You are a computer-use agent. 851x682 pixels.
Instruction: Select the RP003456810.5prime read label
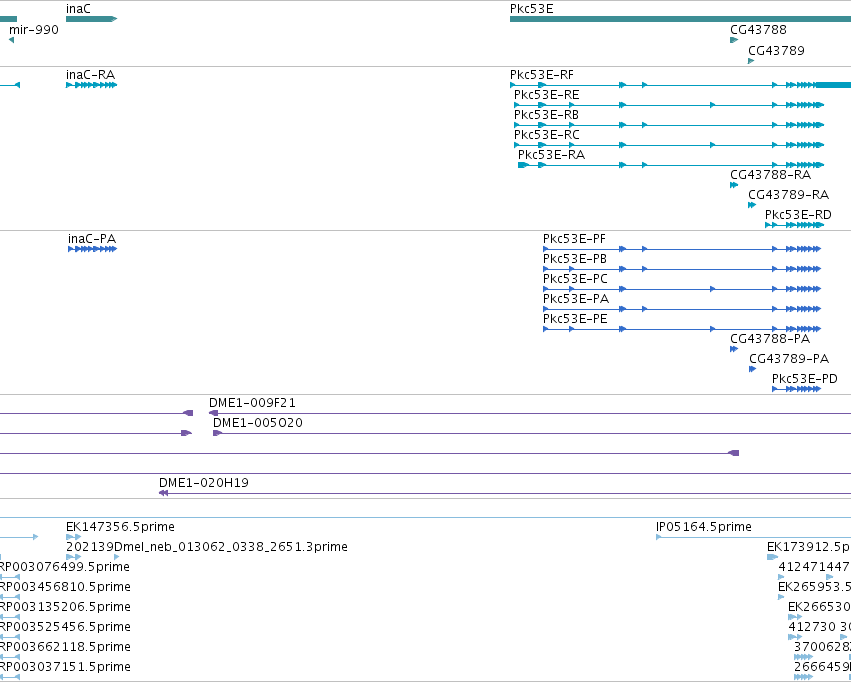coord(65,587)
